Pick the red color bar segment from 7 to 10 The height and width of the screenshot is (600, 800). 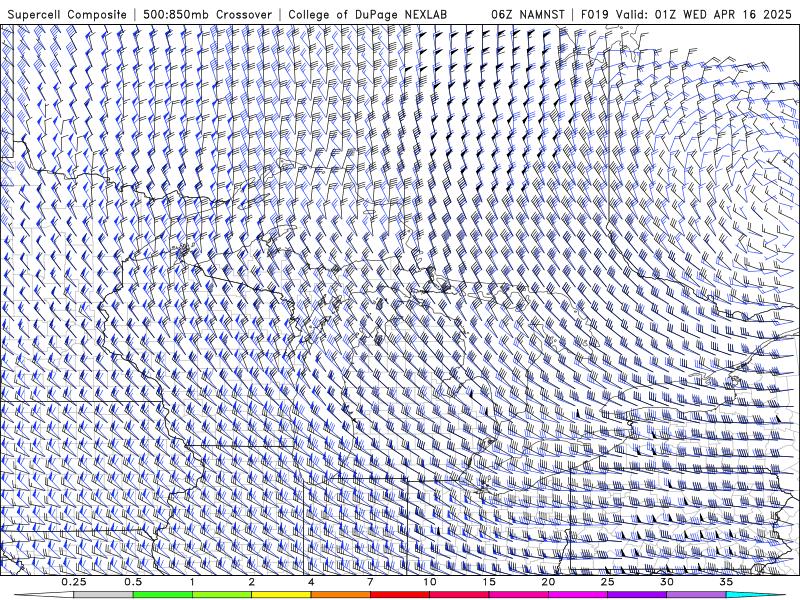coord(399,595)
